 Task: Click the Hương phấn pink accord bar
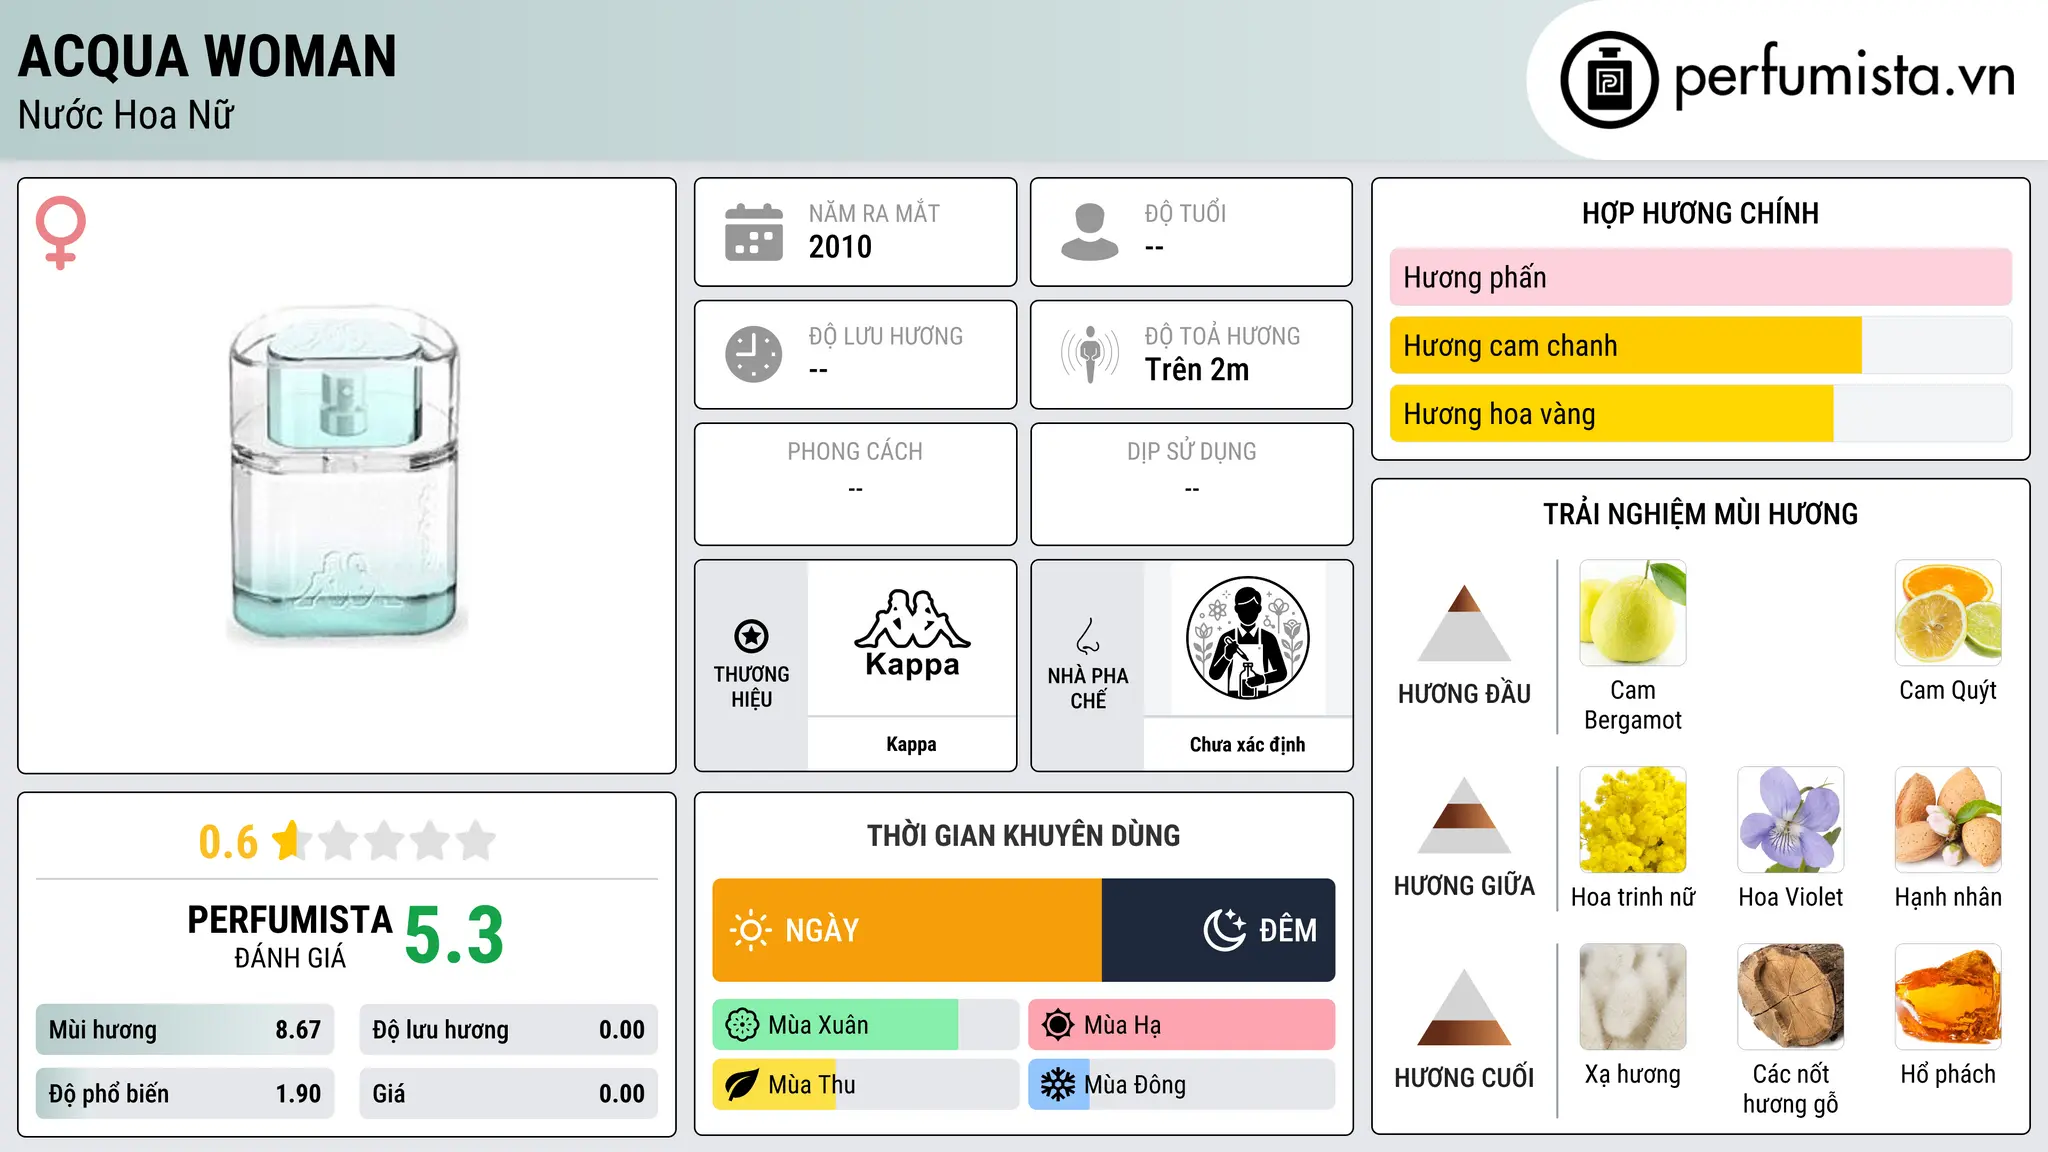(1700, 277)
